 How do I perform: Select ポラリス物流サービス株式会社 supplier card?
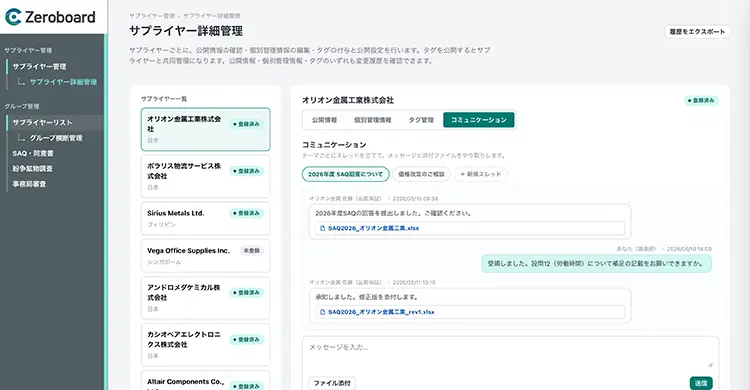click(x=205, y=176)
